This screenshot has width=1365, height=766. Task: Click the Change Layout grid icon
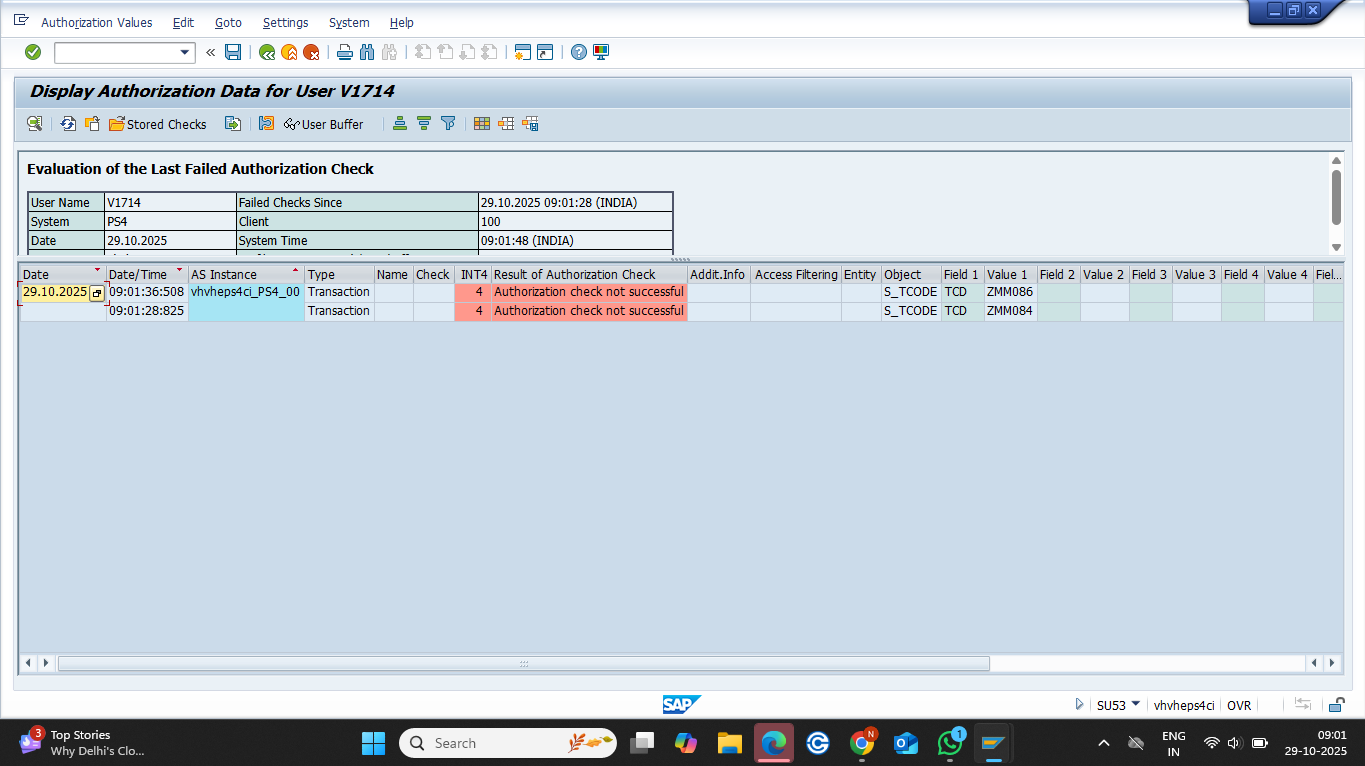[x=482, y=124]
